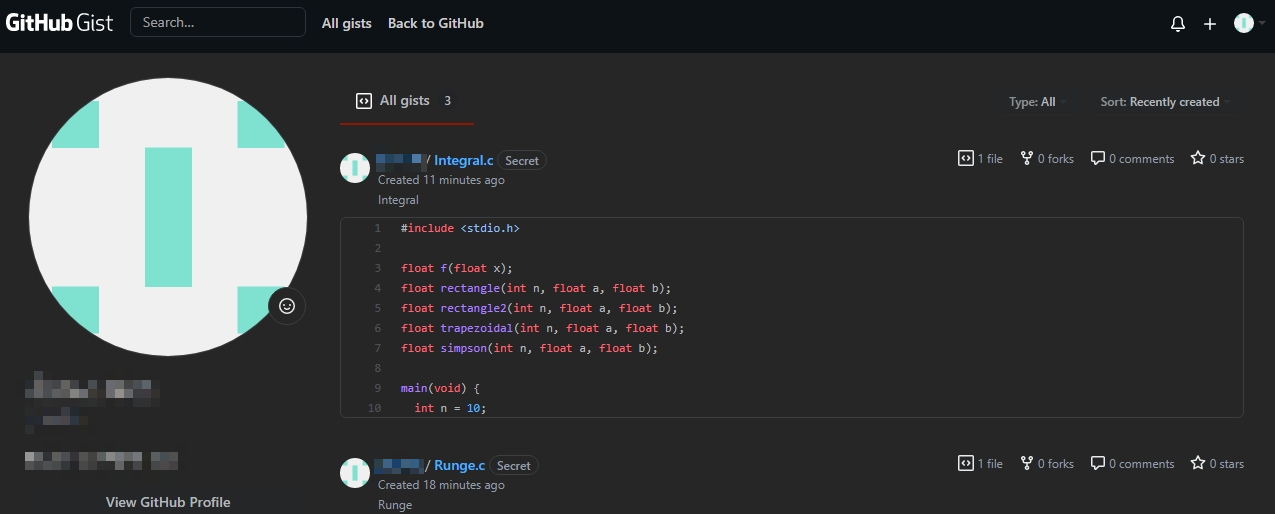
Task: Click the Secret badge on Integral.c
Action: coord(522,161)
